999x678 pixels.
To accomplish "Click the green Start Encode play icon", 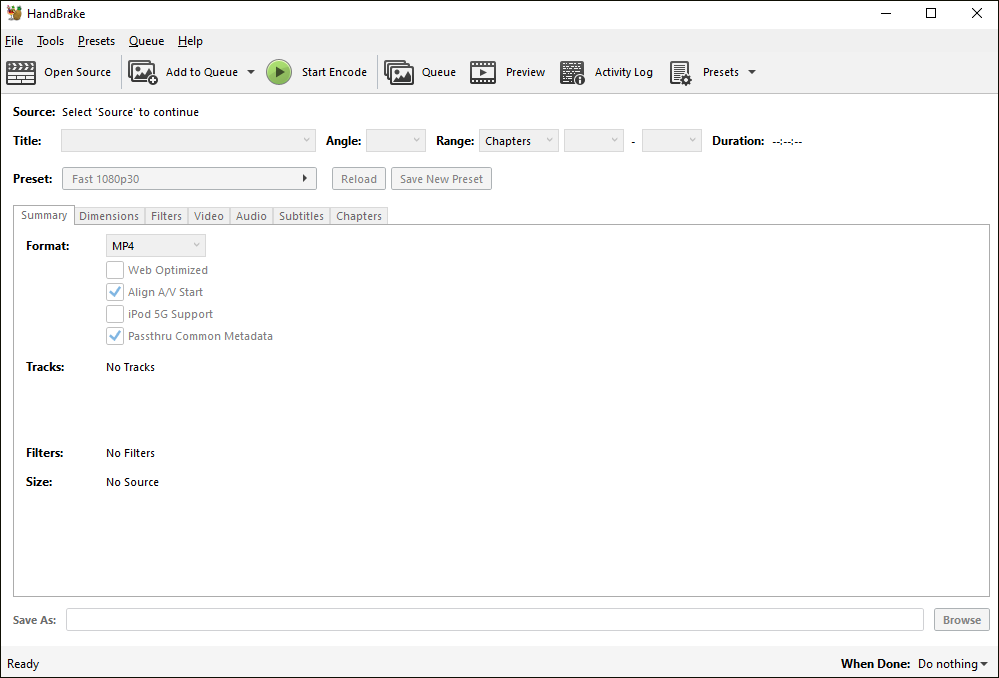I will [279, 72].
